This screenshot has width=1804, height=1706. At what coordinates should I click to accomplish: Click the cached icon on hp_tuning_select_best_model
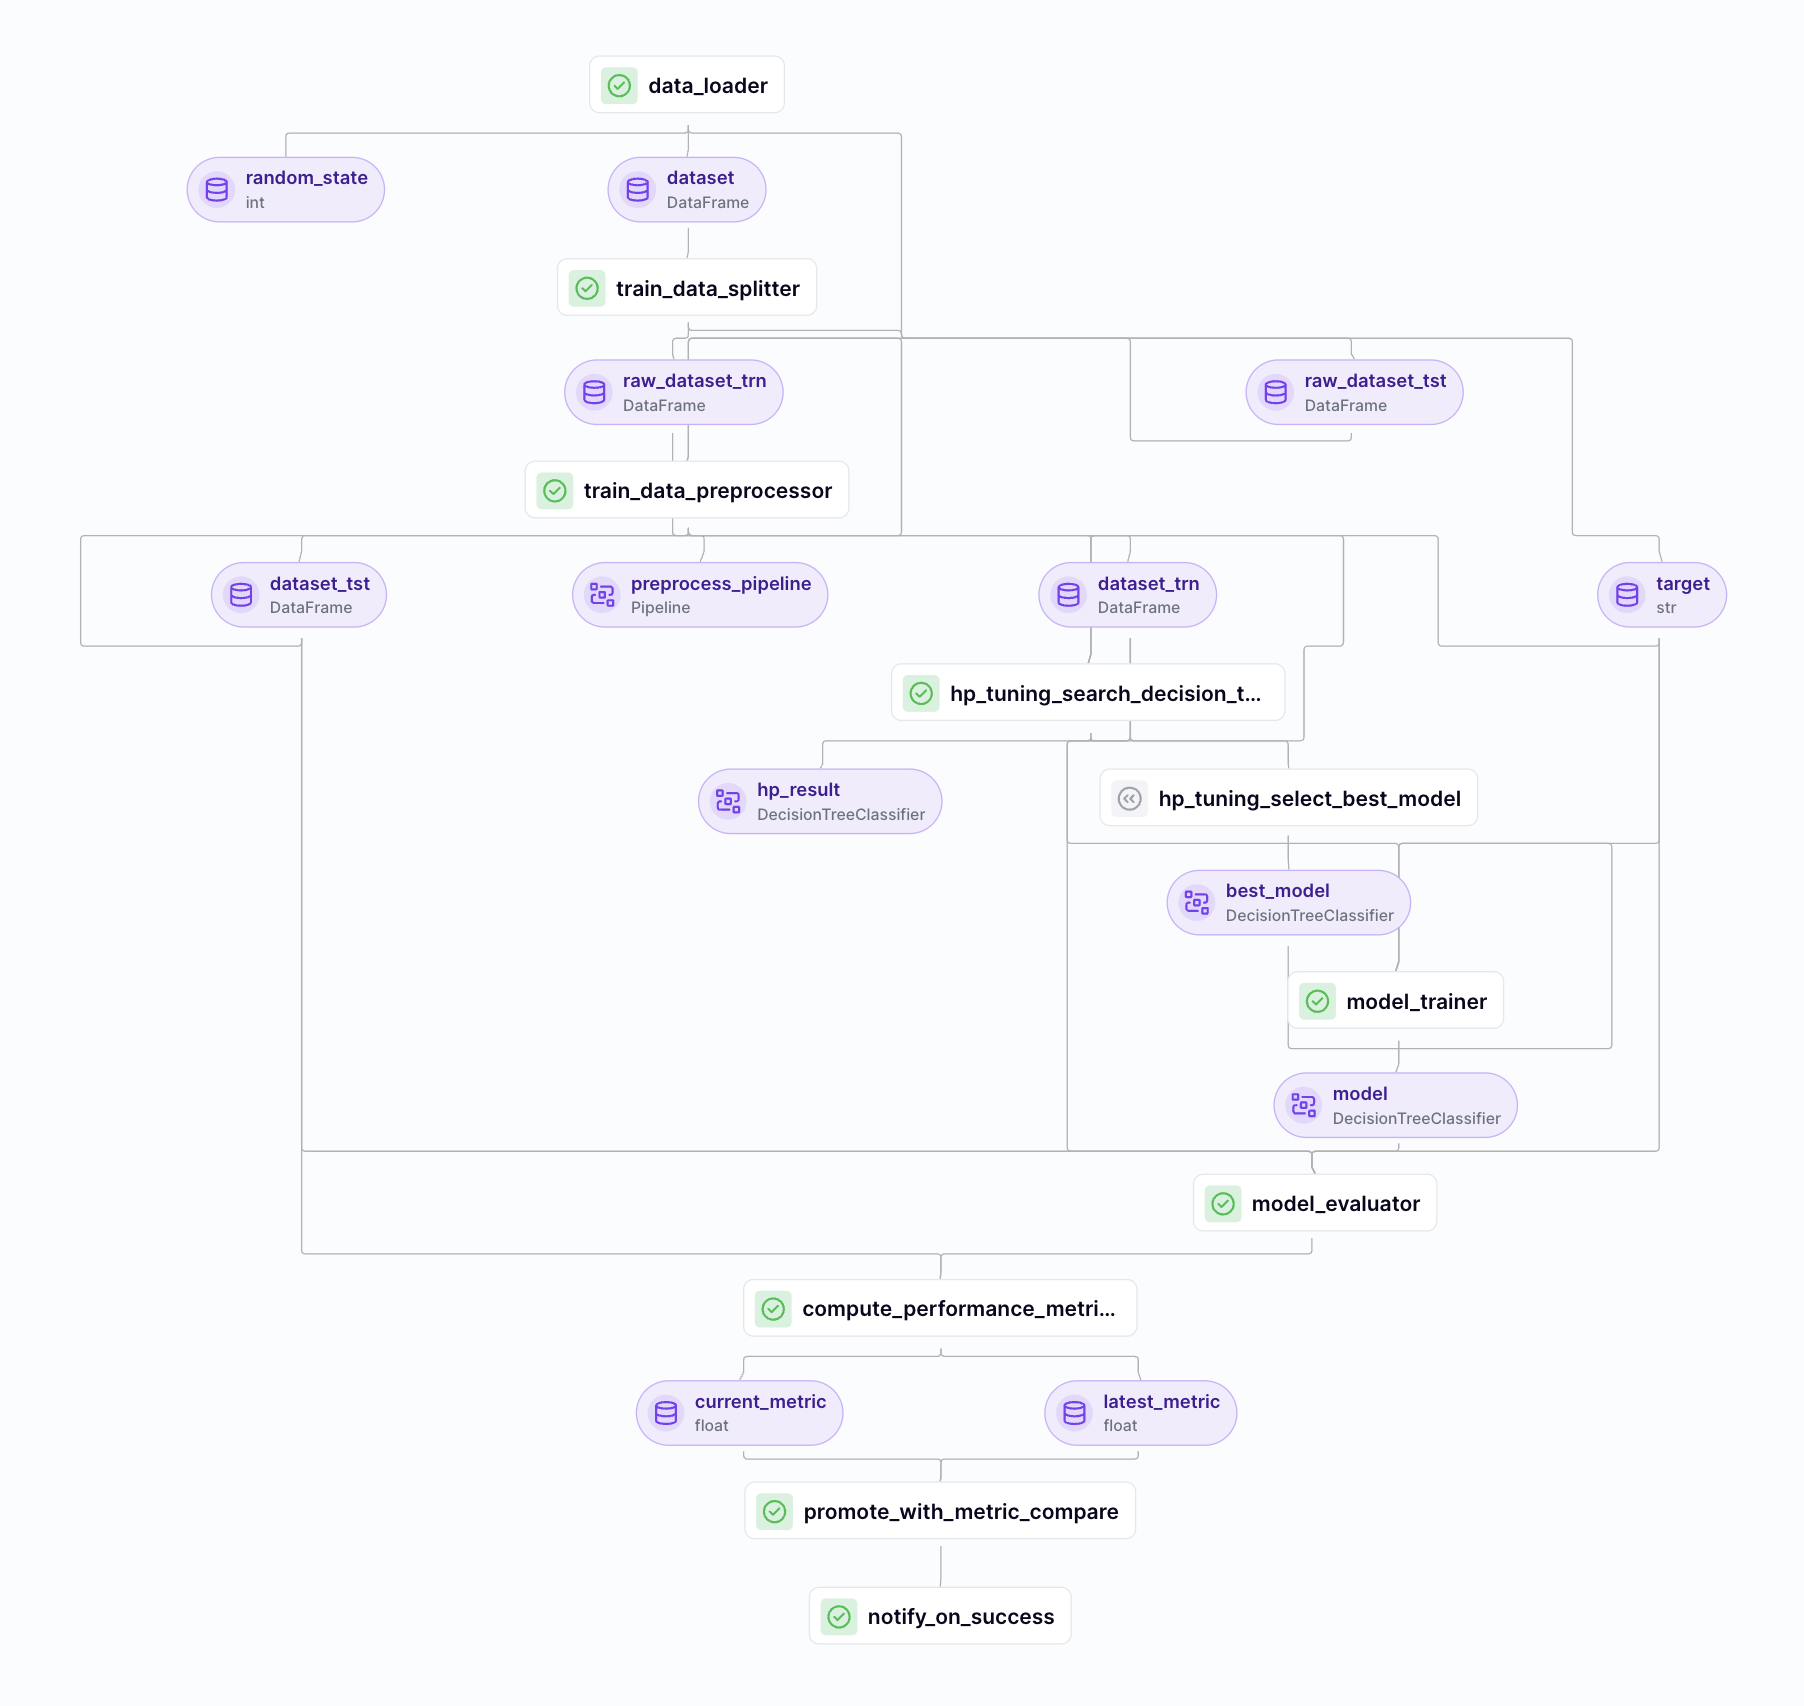pos(1129,799)
